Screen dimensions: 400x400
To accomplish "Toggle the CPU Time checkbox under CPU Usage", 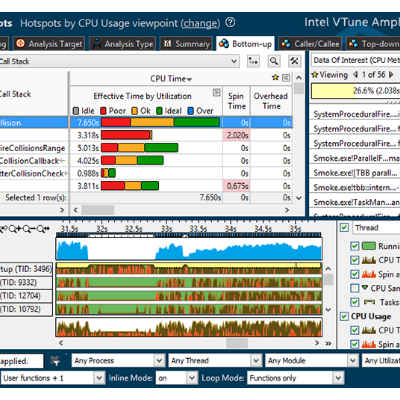I will [355, 330].
